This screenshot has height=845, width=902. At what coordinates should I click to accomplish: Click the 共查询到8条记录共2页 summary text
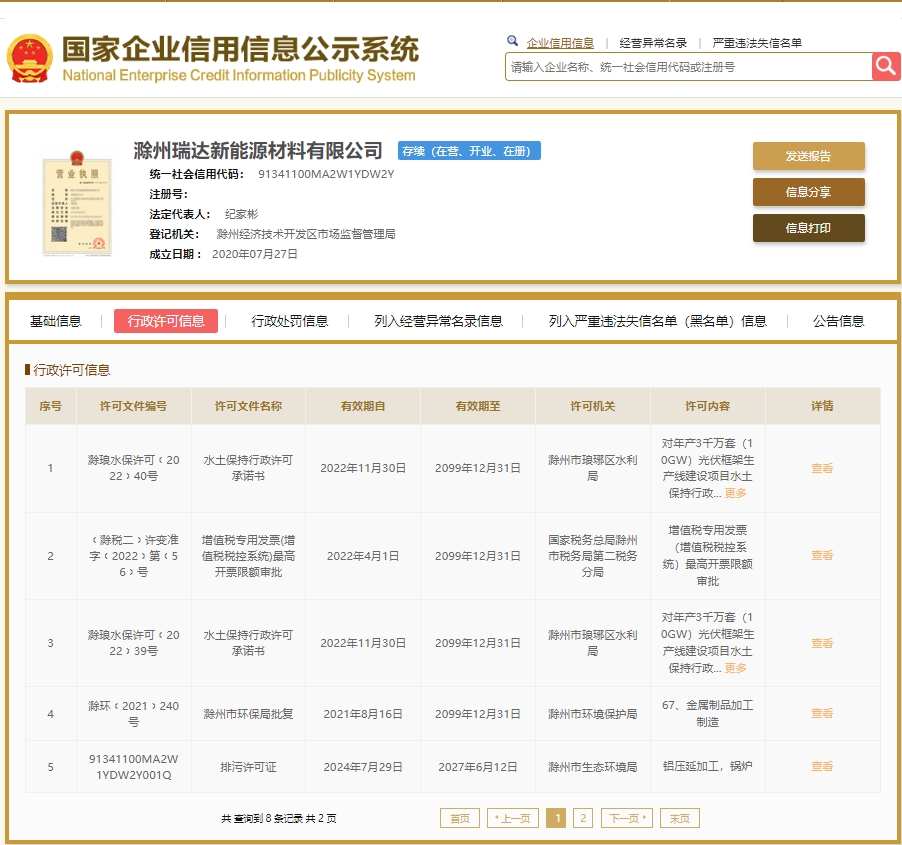pos(279,819)
